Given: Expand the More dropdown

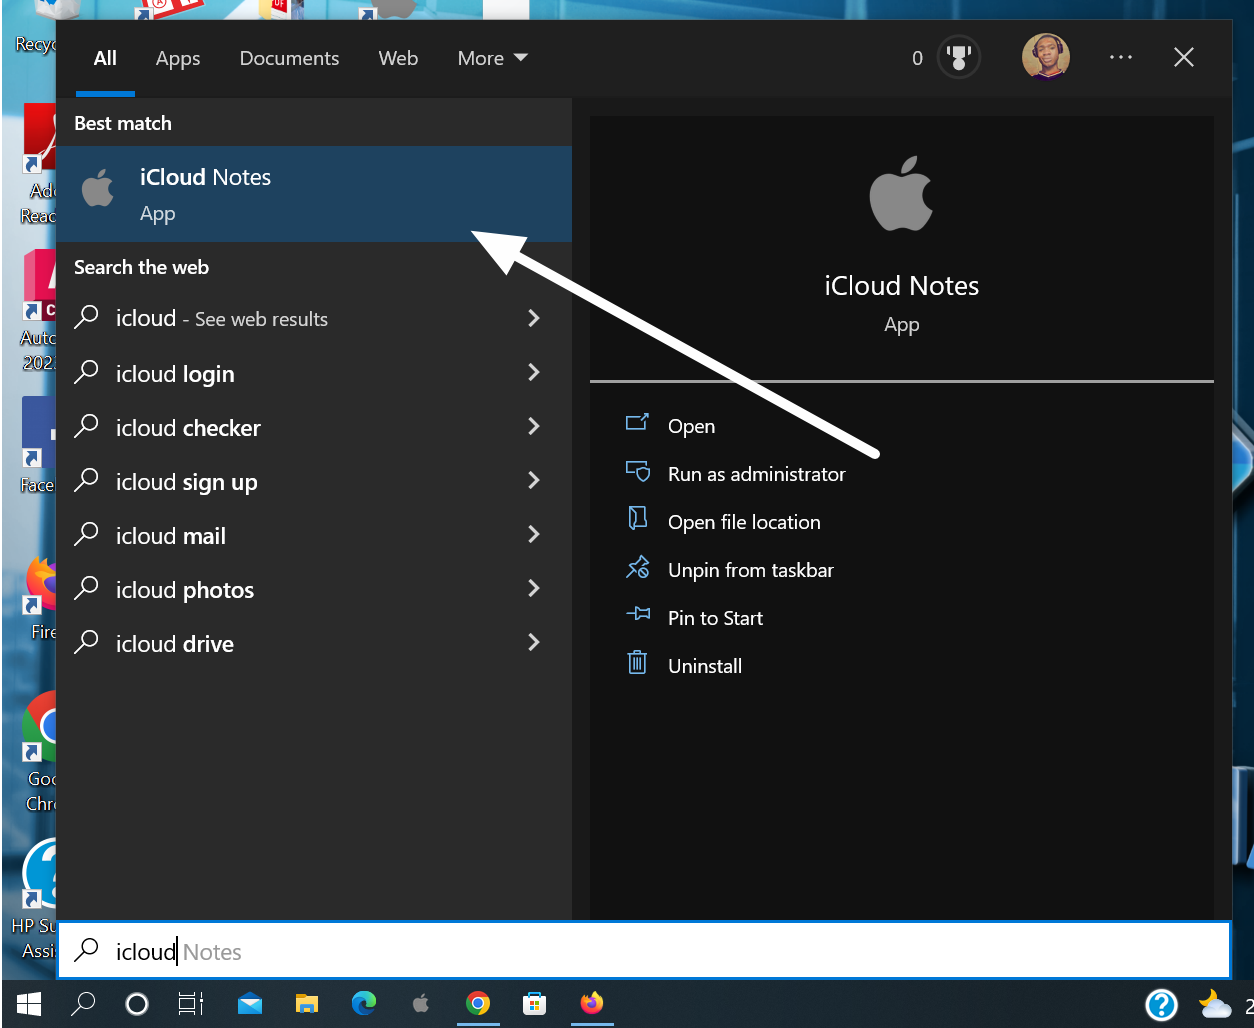Looking at the screenshot, I should point(492,58).
